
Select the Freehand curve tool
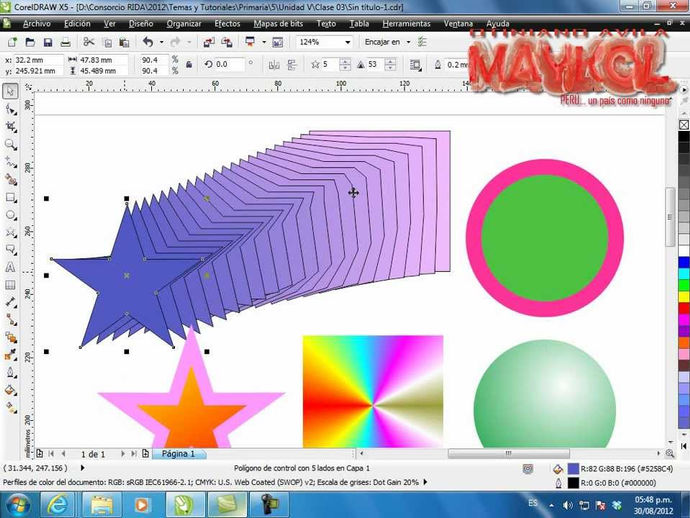coord(11,162)
